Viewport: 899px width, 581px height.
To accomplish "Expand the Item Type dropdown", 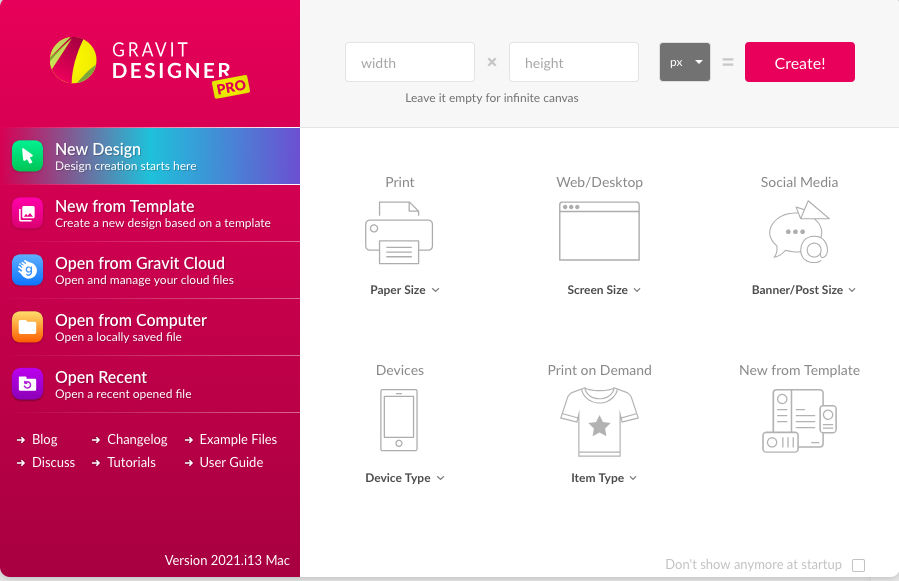I will [x=604, y=478].
